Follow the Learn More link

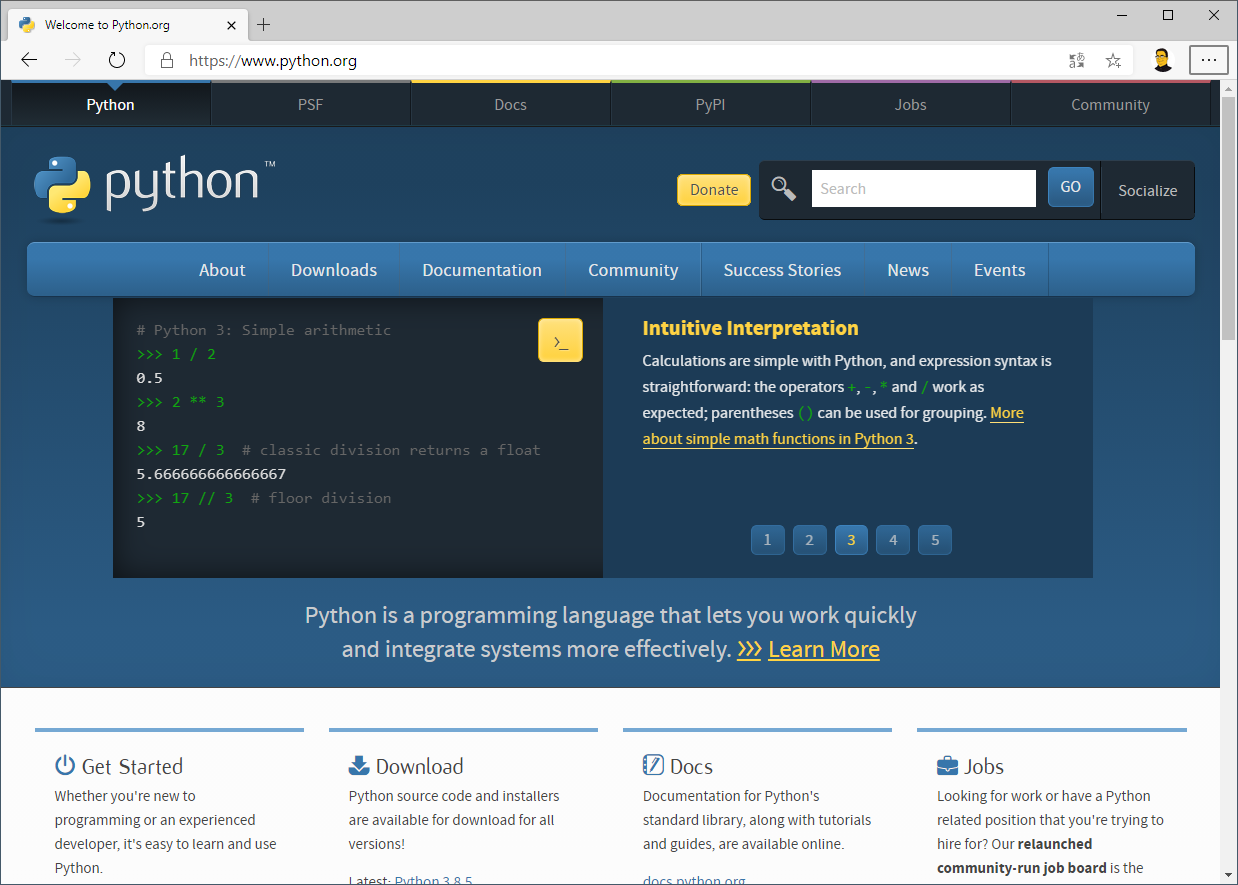823,650
